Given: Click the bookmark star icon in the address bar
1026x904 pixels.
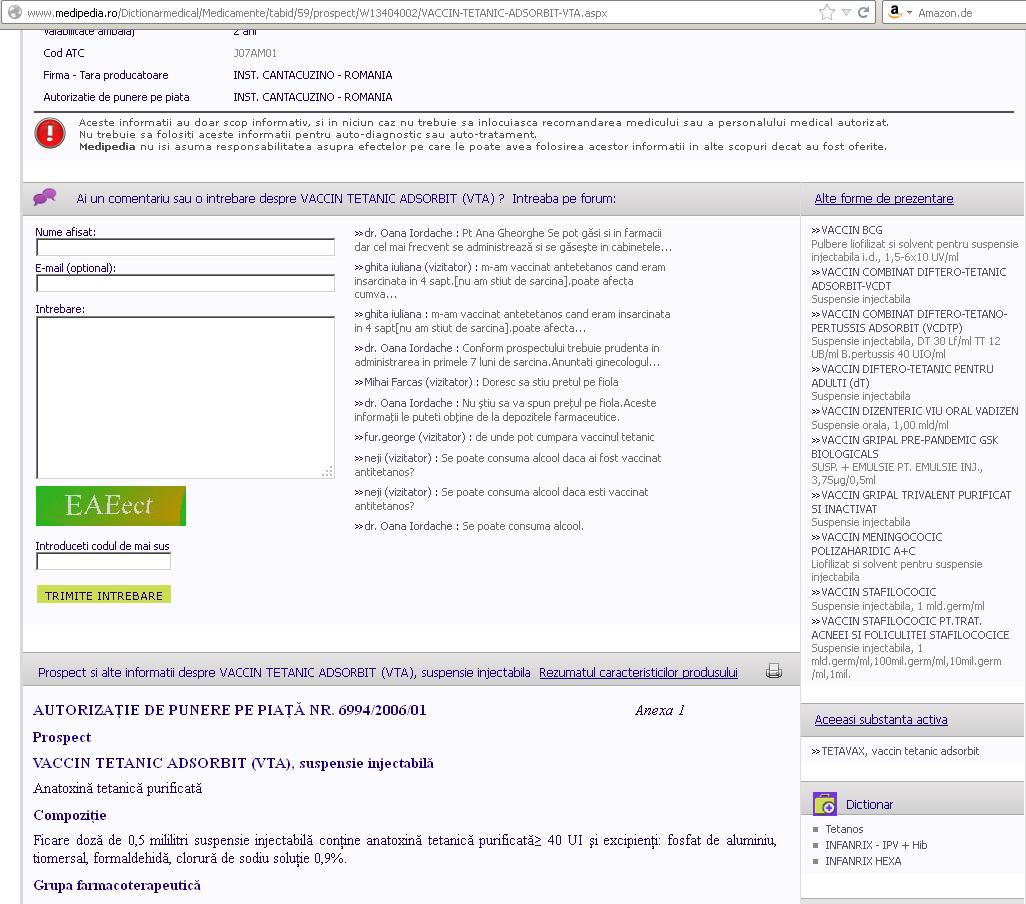Looking at the screenshot, I should (x=827, y=12).
